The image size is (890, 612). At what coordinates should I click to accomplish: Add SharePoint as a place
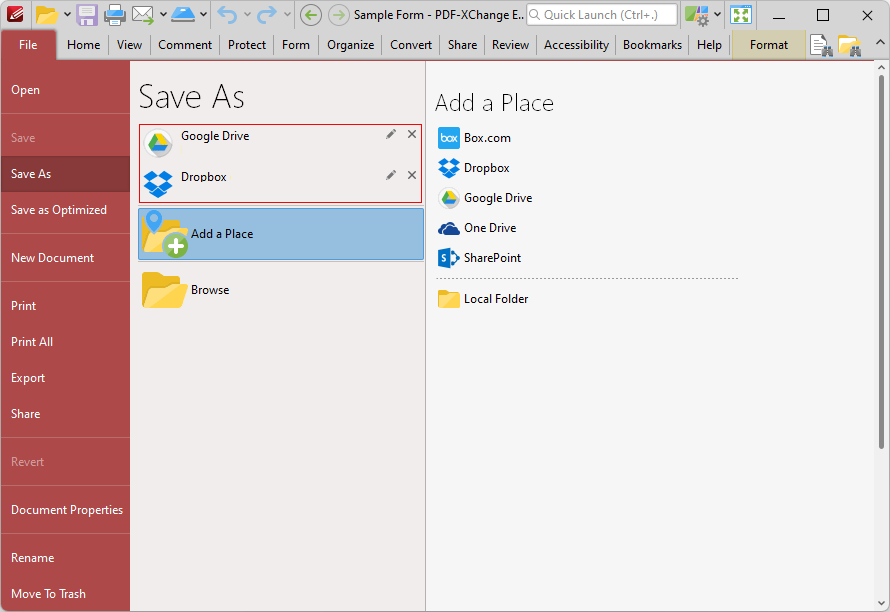point(480,258)
